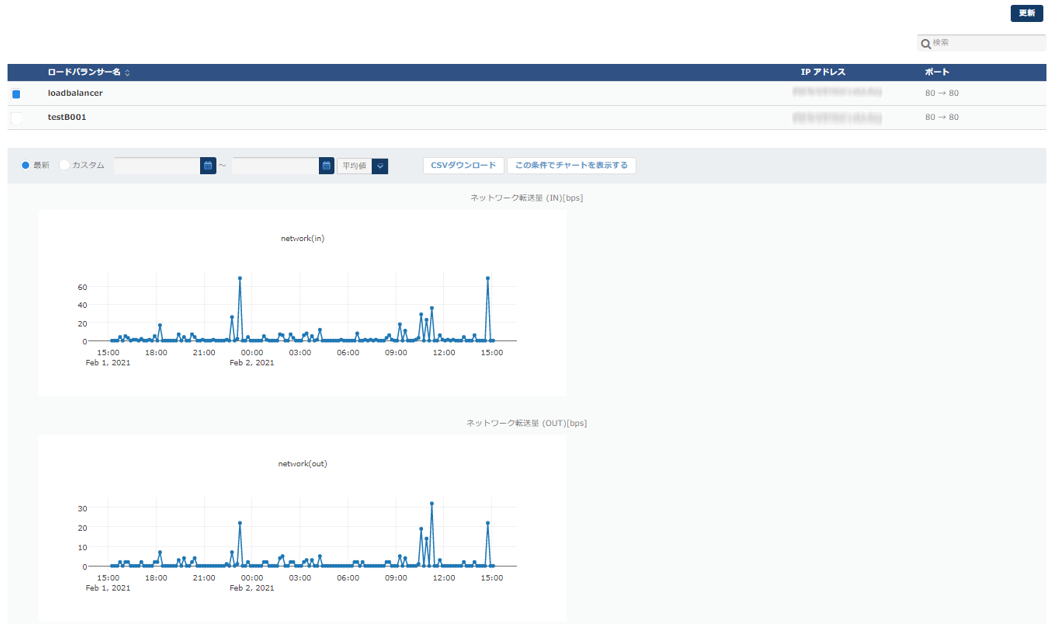Viewport: 1048px width, 628px height.
Task: Click the CSVダウンロード button
Action: pyautogui.click(x=463, y=166)
